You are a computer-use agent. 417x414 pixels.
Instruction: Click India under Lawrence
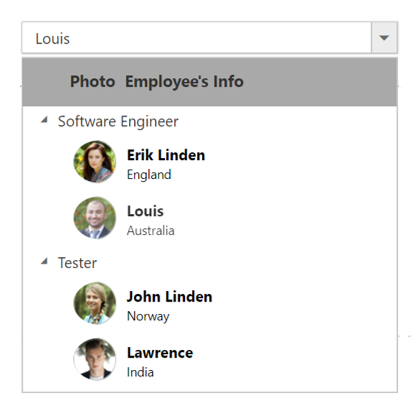click(140, 372)
